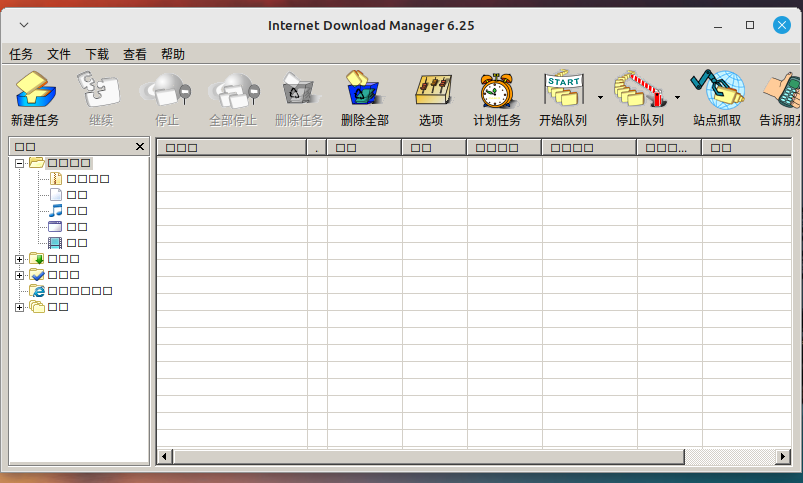Select the film strip video category
This screenshot has height=483, width=803.
click(57, 242)
